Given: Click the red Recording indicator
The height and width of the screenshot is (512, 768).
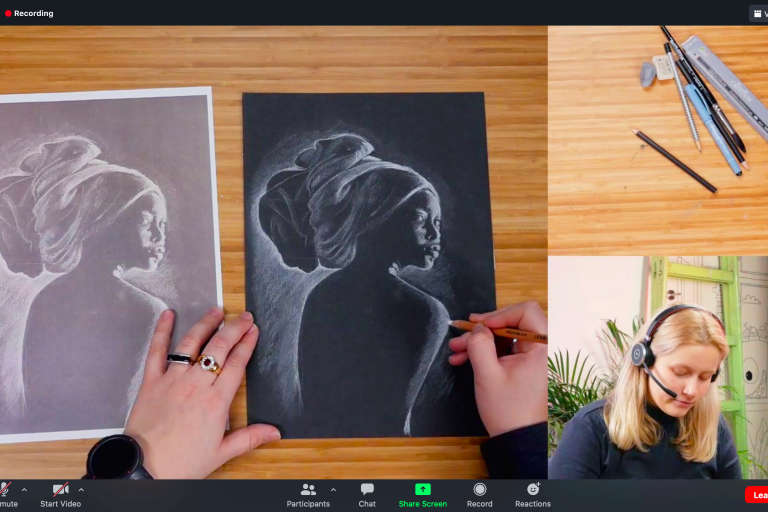Looking at the screenshot, I should (29, 13).
